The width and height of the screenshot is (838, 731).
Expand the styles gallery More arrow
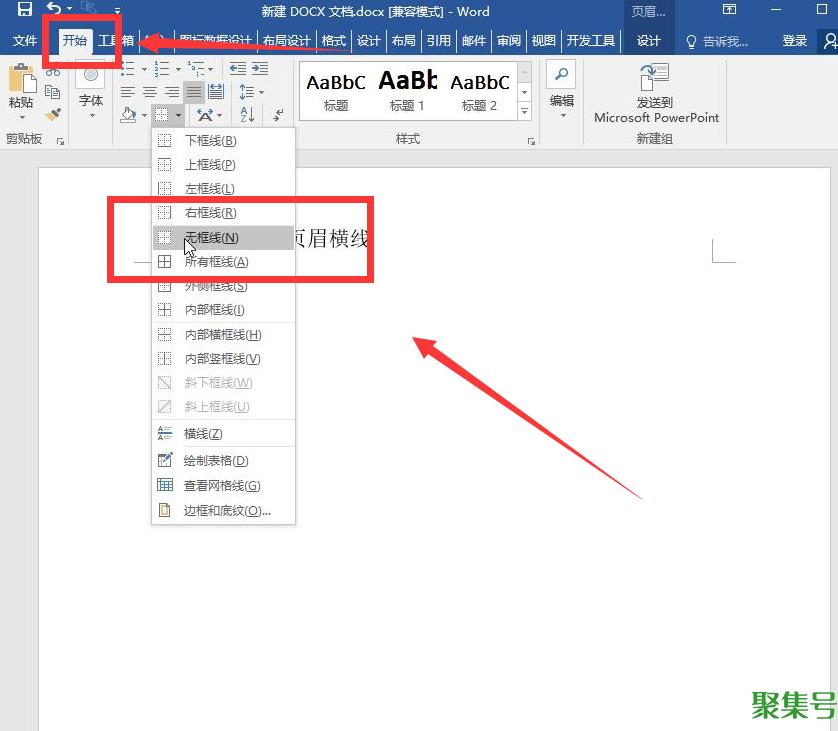525,109
